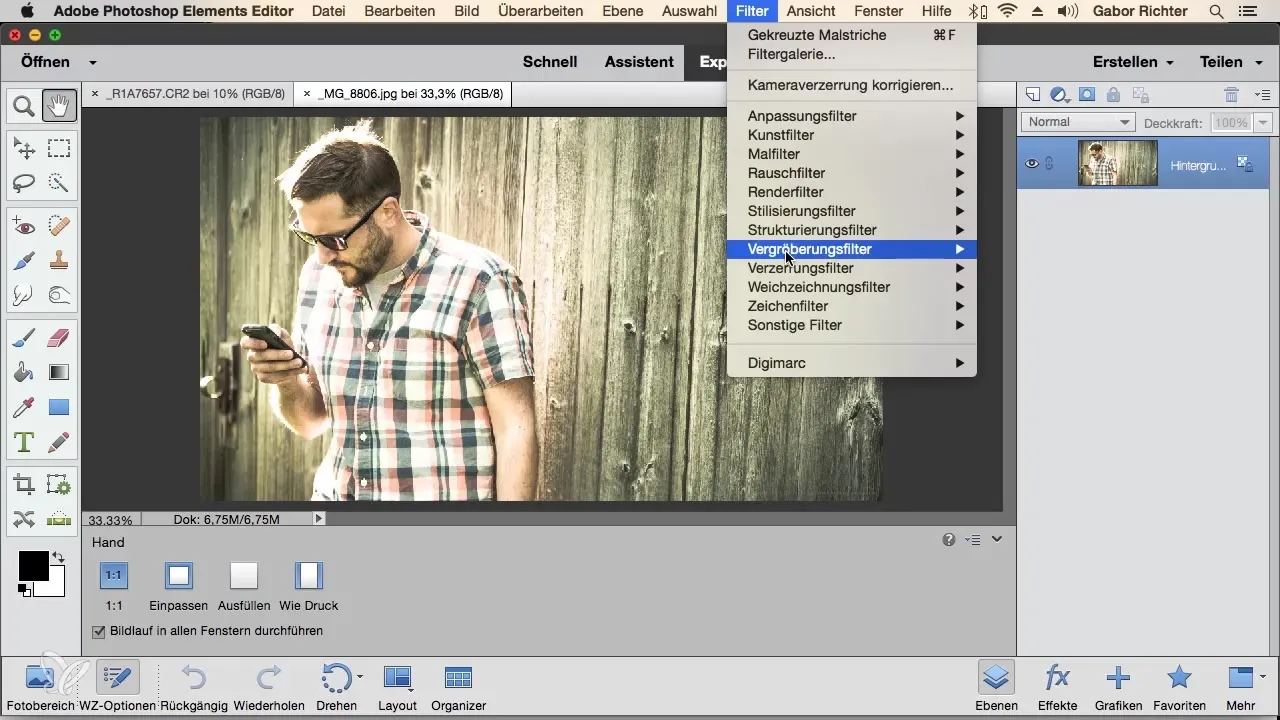Select the Recompose tool
The width and height of the screenshot is (1280, 720).
pos(59,485)
